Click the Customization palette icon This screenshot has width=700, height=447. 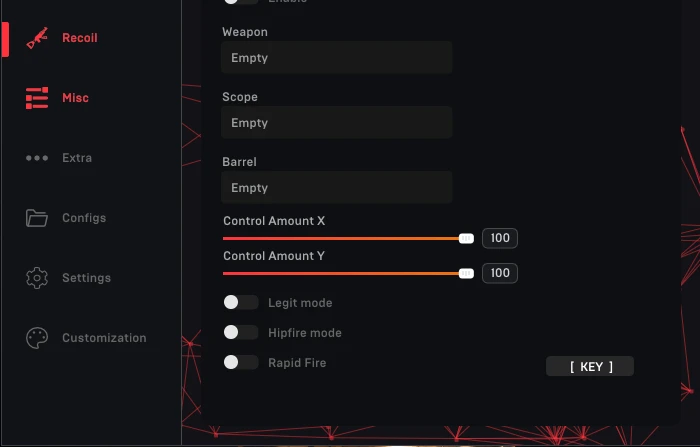(37, 338)
